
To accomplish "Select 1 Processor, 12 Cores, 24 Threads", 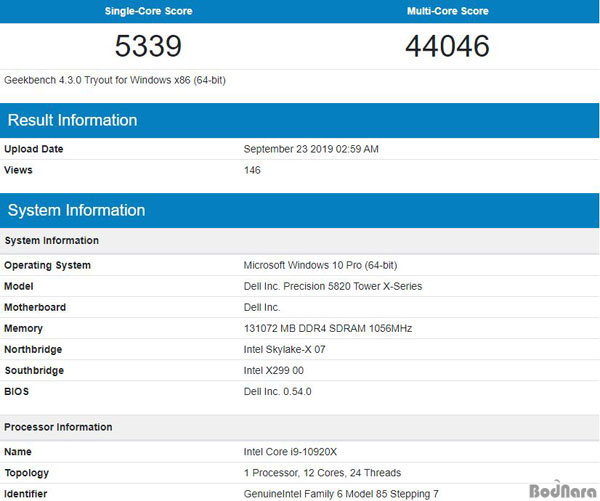I will pyautogui.click(x=323, y=473).
